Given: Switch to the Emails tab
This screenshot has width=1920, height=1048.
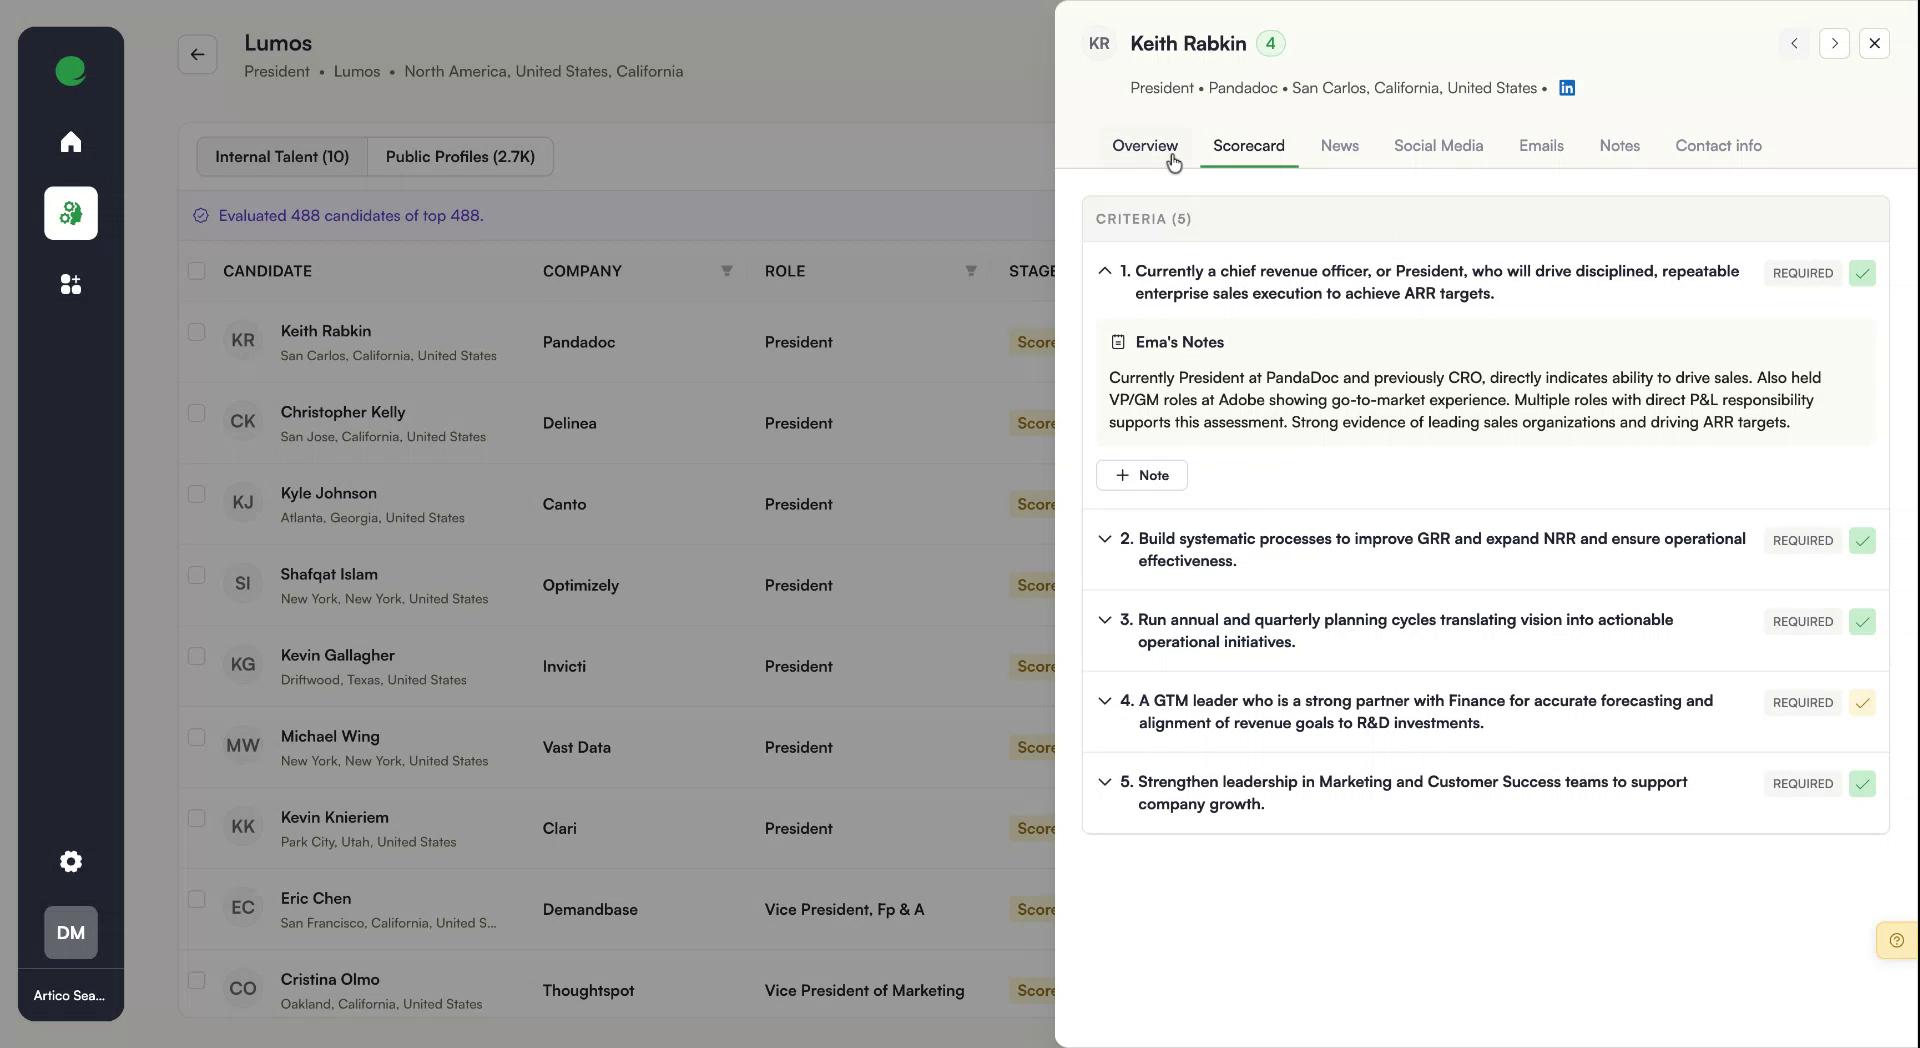Looking at the screenshot, I should [x=1540, y=145].
